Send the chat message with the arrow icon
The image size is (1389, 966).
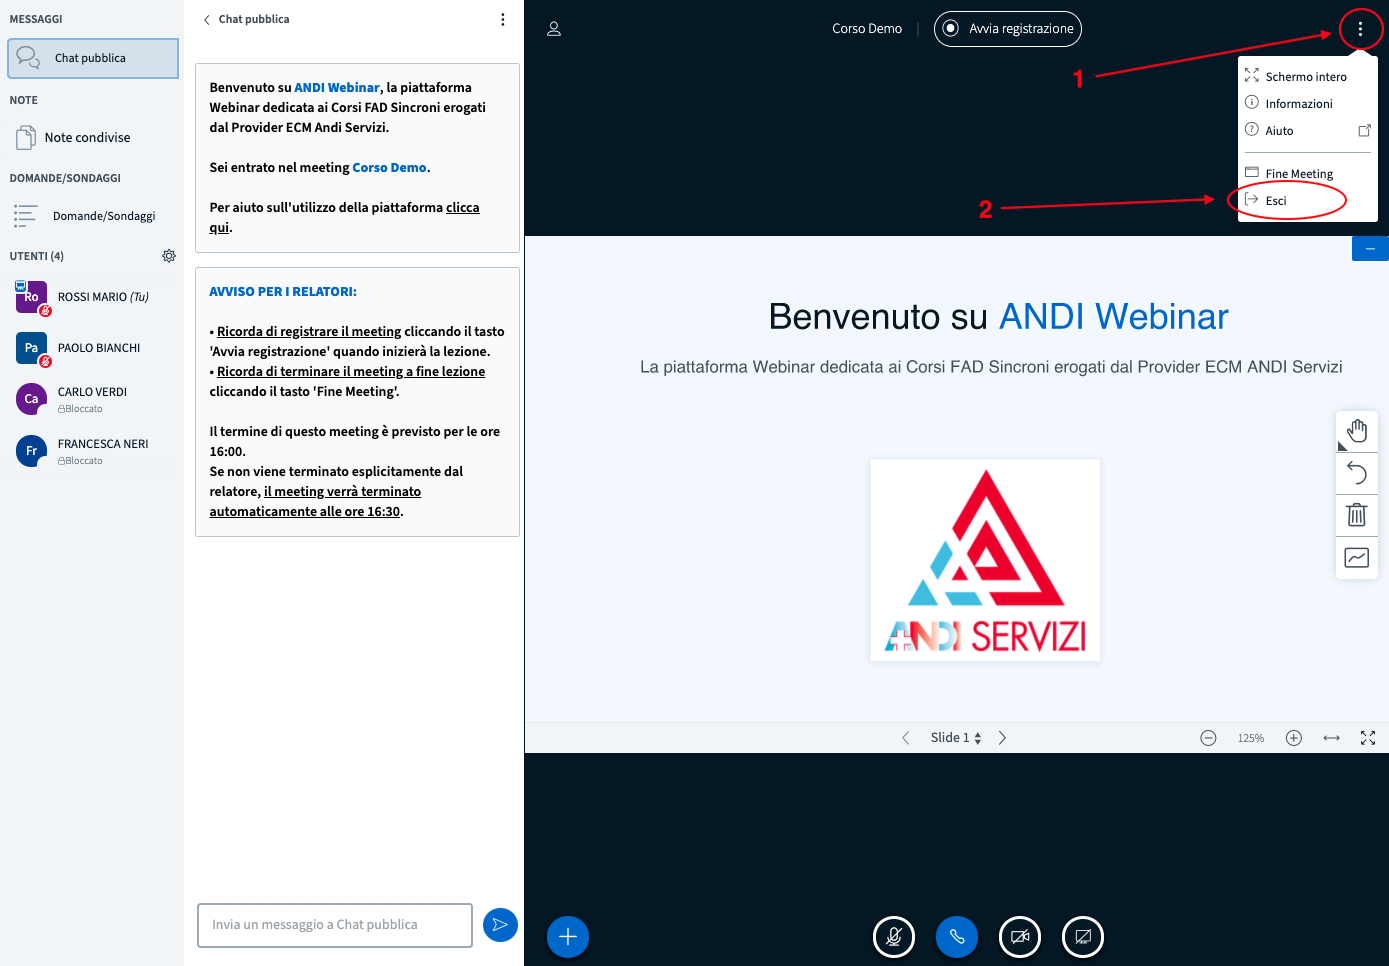[x=500, y=925]
